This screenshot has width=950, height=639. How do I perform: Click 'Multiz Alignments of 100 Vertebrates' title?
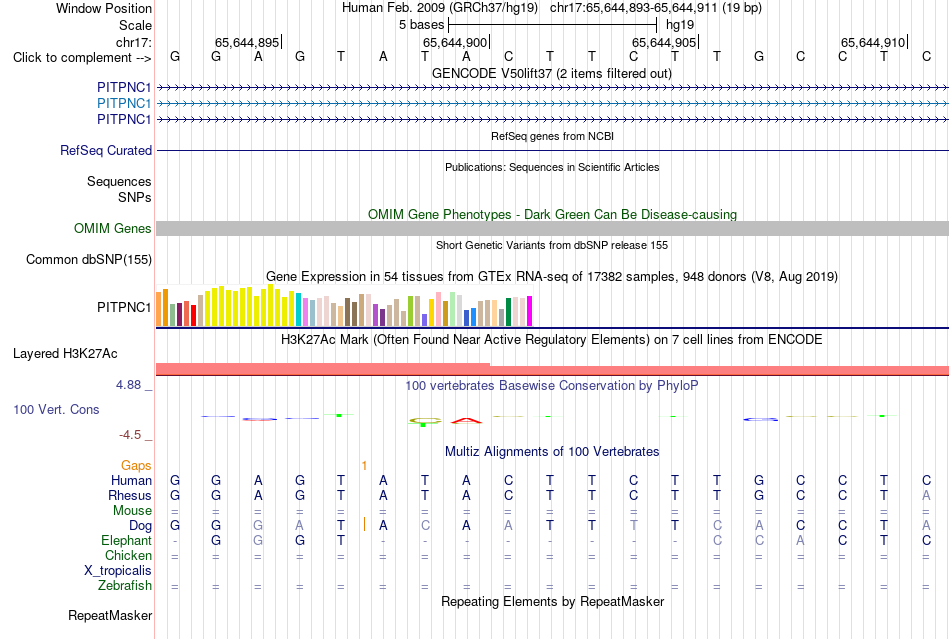[x=552, y=451]
